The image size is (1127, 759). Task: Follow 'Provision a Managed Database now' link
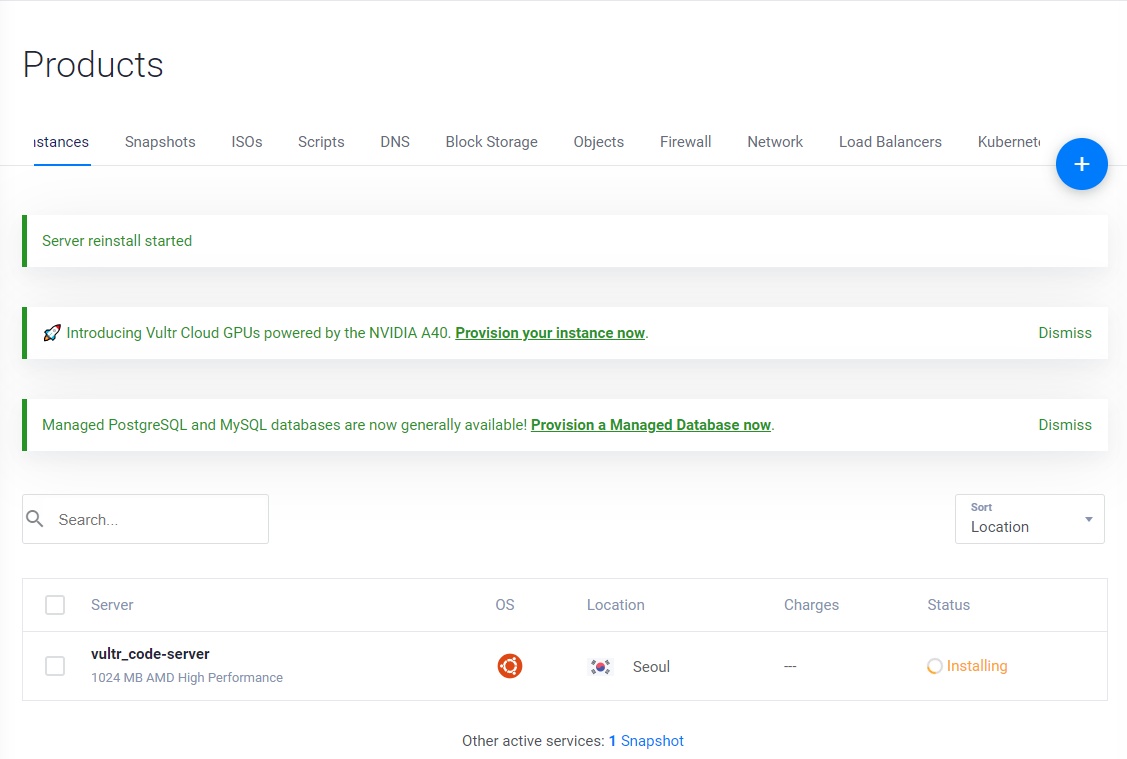point(650,425)
